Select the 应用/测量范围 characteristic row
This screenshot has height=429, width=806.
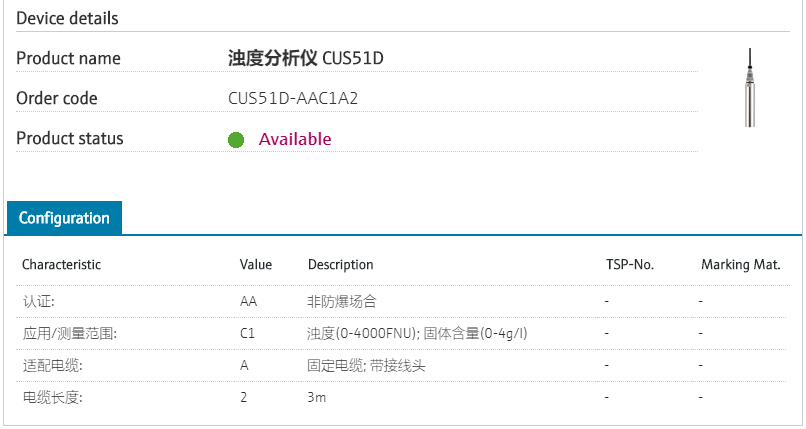69,333
